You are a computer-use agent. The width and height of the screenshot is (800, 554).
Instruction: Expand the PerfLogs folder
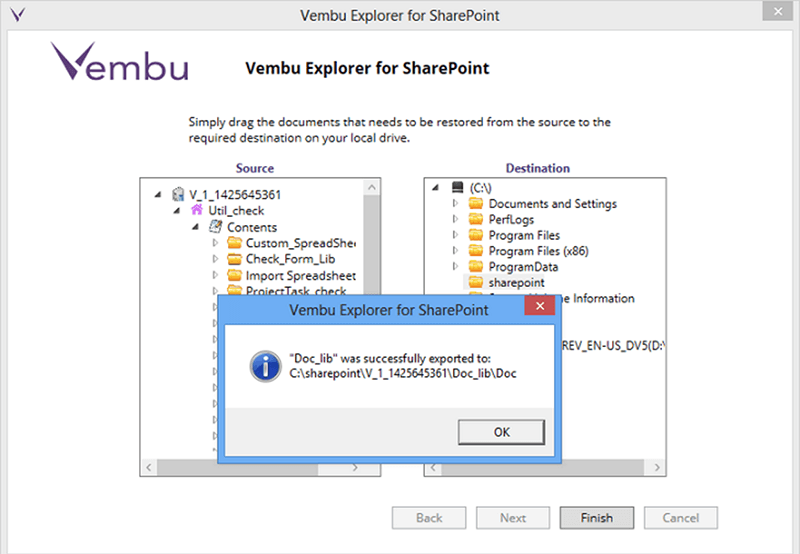click(x=456, y=219)
